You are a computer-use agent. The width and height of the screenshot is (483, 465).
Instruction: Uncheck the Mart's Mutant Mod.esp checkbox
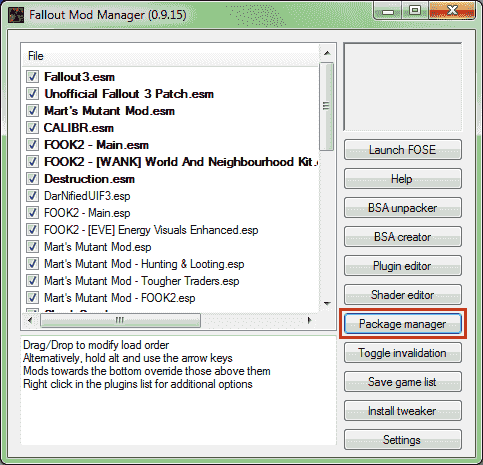coord(32,247)
